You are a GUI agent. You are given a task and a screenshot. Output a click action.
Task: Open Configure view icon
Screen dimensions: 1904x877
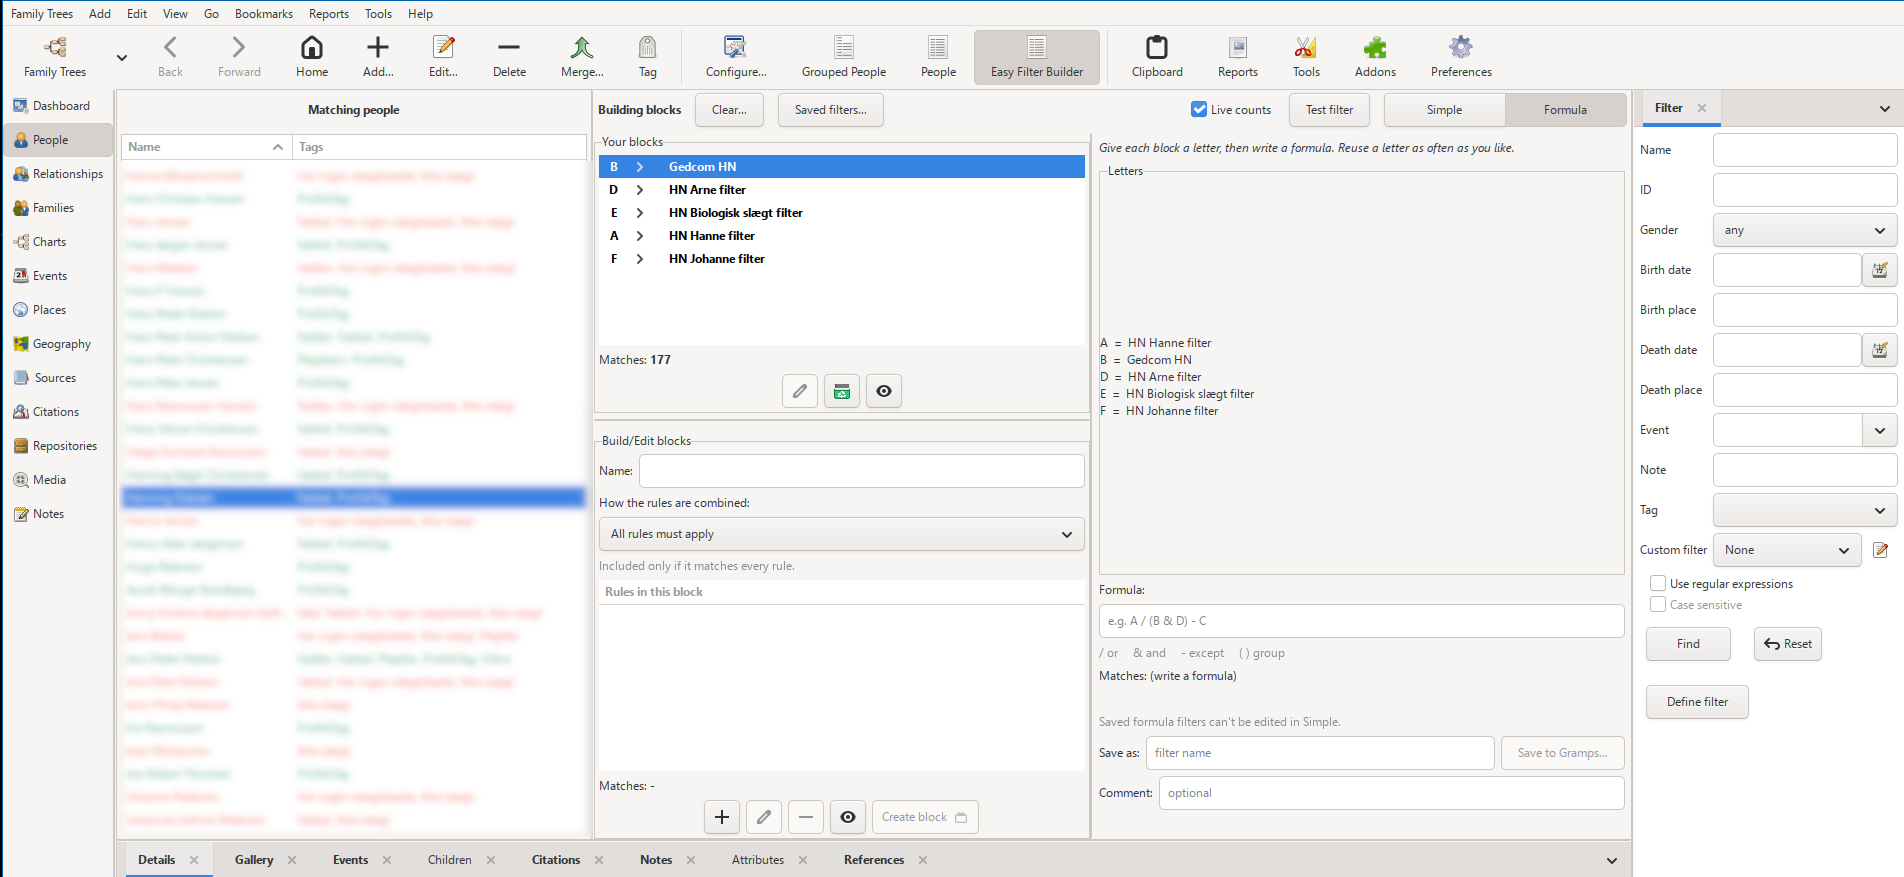pyautogui.click(x=736, y=57)
